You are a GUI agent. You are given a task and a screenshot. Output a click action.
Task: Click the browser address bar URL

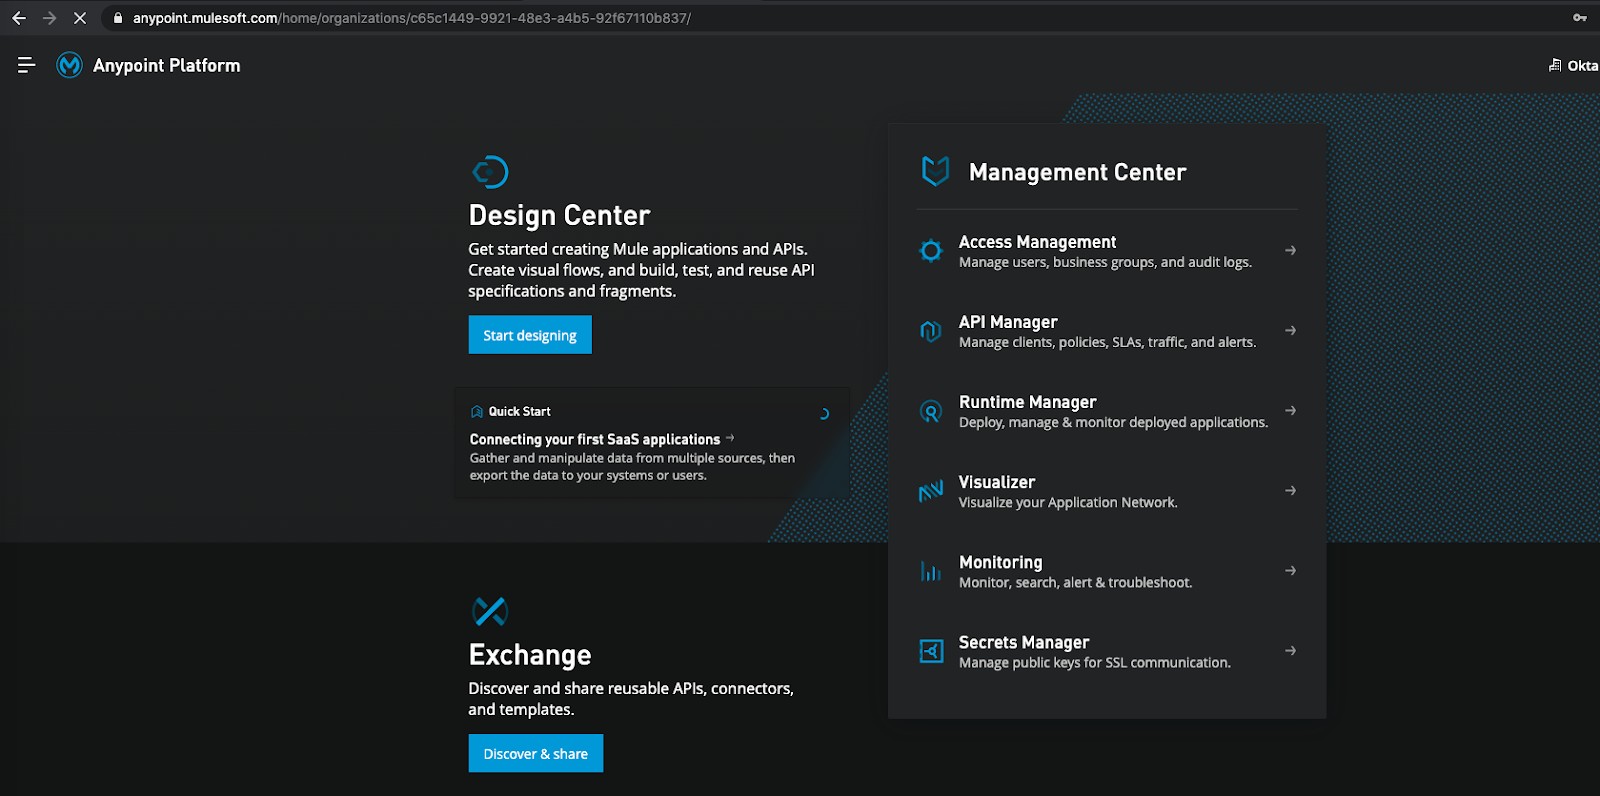coord(411,18)
